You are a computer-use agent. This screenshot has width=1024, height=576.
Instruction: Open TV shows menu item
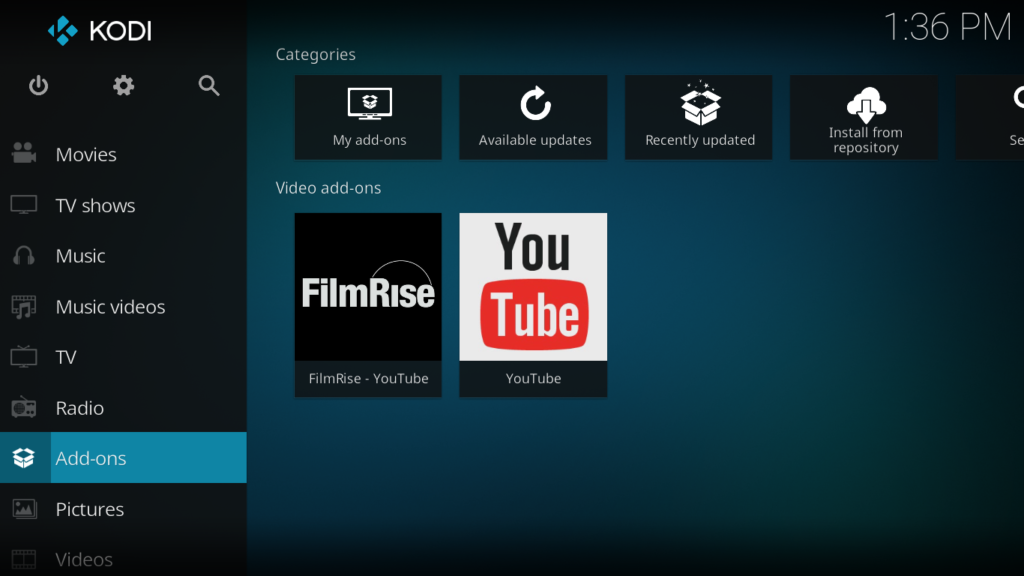click(x=123, y=205)
